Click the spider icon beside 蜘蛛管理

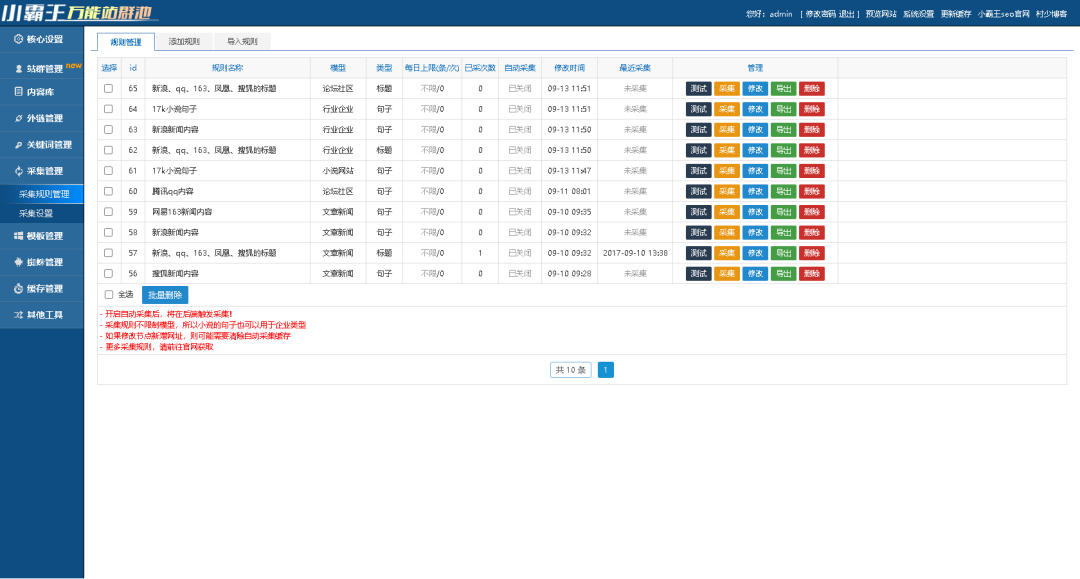[x=18, y=262]
